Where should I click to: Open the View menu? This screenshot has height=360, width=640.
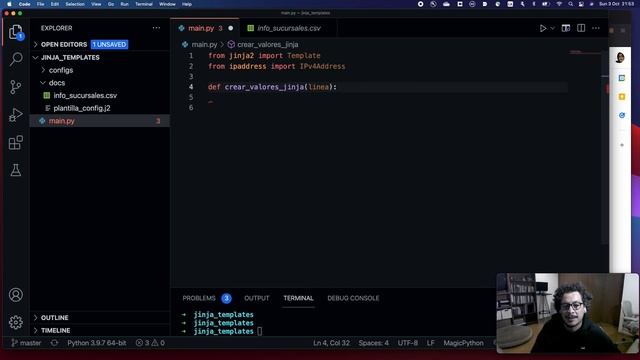click(96, 4)
